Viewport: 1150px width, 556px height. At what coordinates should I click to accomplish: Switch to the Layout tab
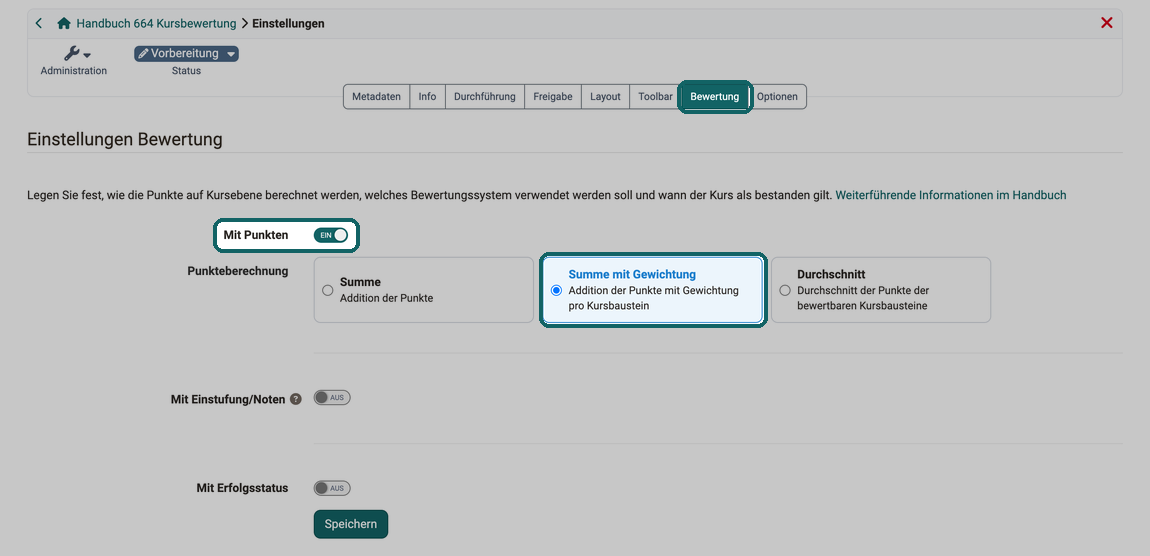605,97
